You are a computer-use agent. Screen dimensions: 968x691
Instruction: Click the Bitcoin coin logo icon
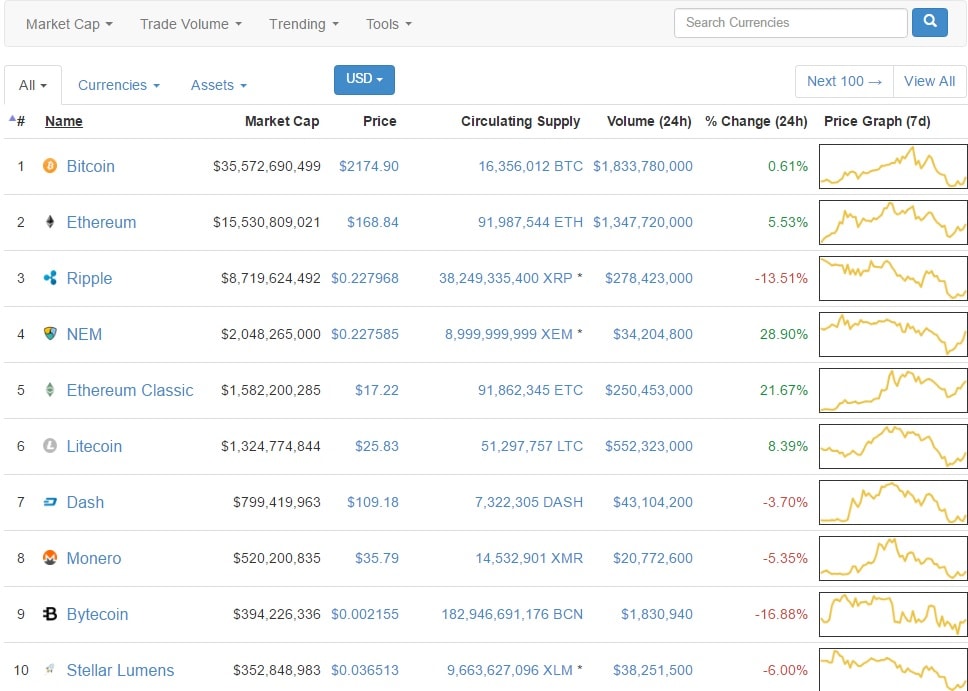point(50,166)
